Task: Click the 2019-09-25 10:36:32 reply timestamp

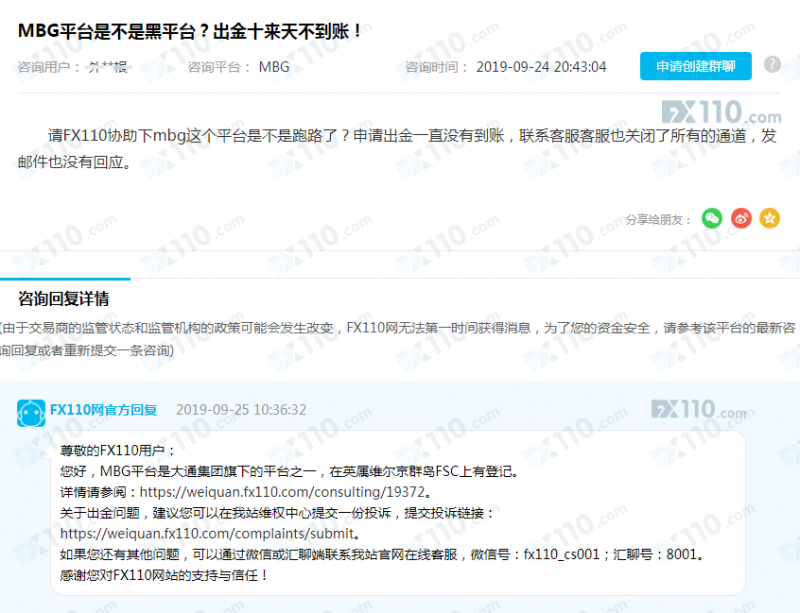Action: point(241,410)
